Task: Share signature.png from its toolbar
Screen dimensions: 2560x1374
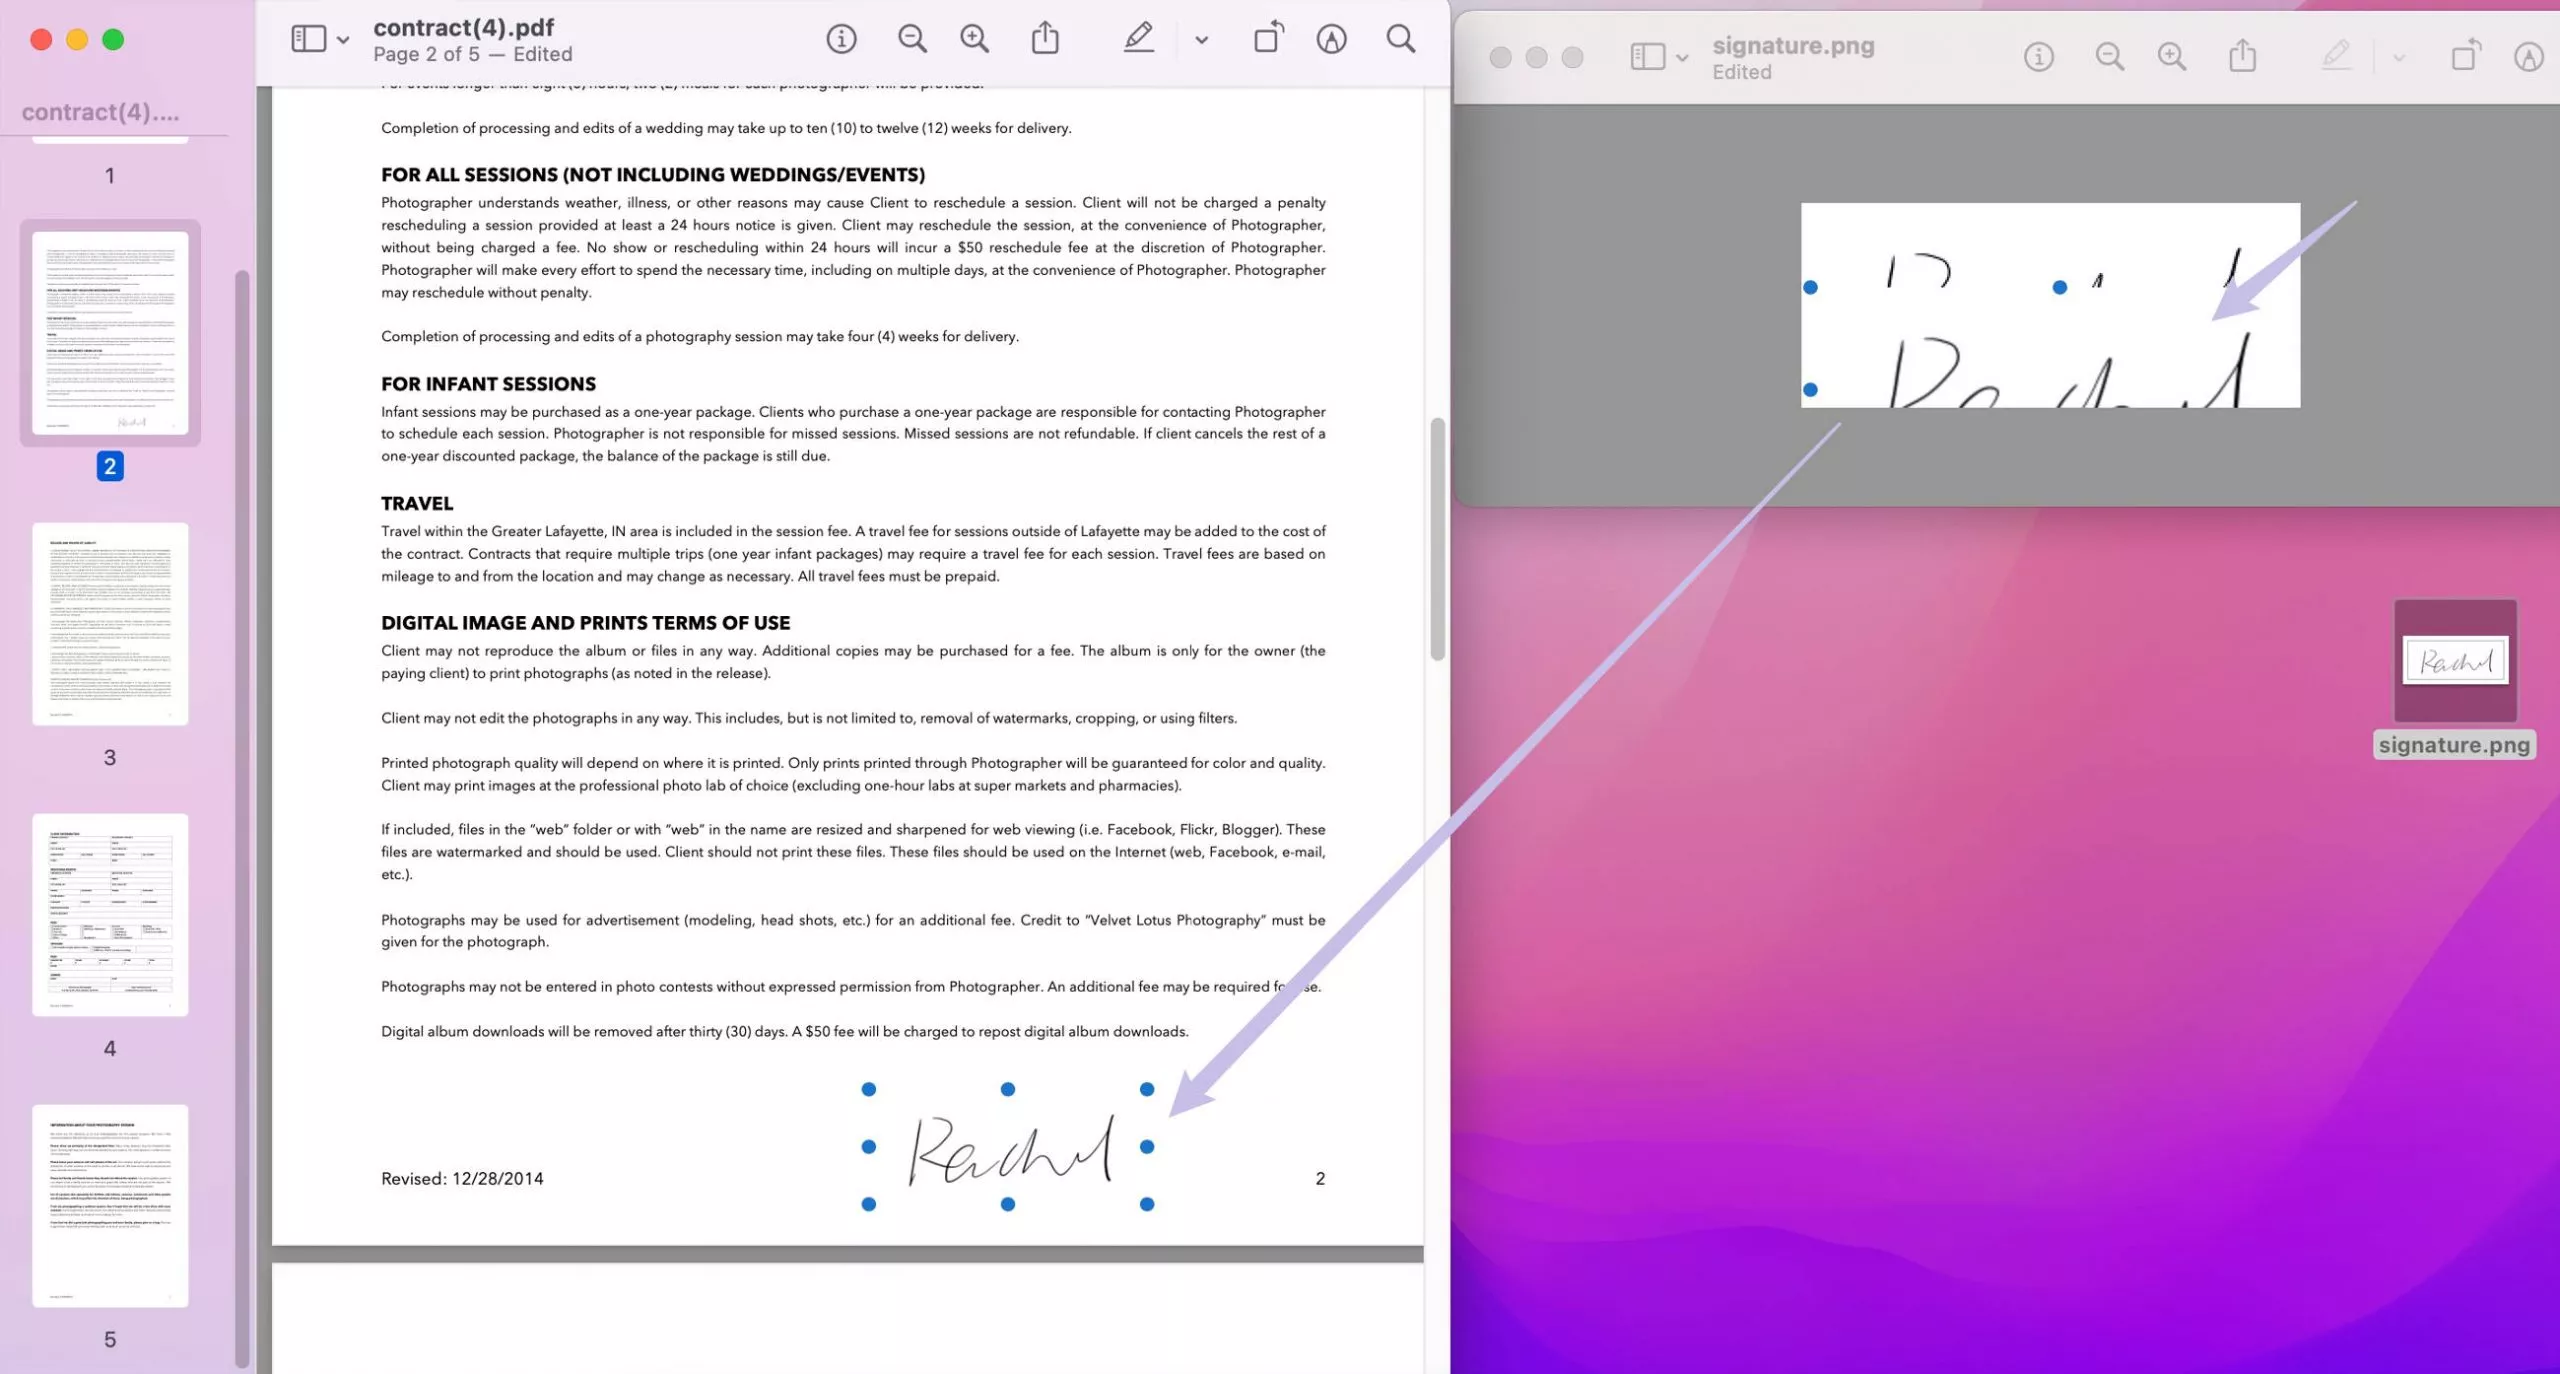Action: click(x=2241, y=57)
